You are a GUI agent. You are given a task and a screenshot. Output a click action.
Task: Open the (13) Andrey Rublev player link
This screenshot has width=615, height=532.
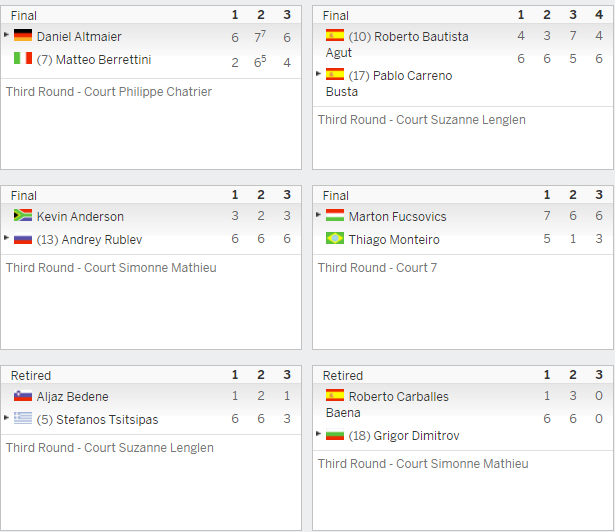(89, 240)
